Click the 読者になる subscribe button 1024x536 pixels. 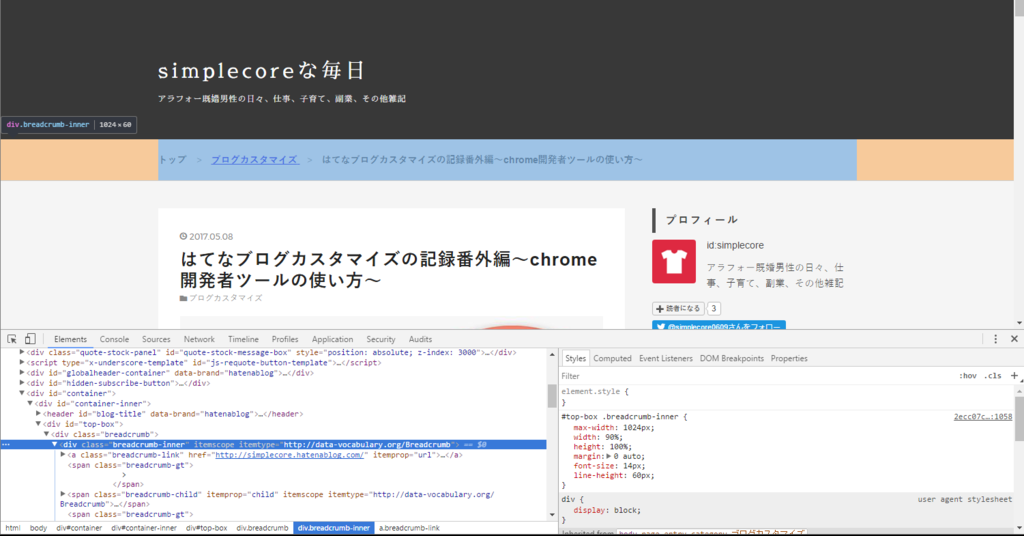[678, 309]
